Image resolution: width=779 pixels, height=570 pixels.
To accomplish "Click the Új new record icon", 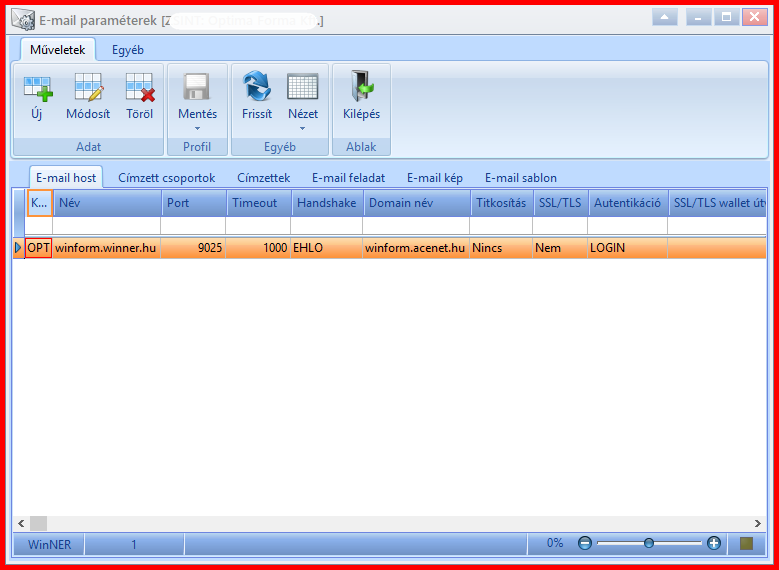I will [x=38, y=88].
